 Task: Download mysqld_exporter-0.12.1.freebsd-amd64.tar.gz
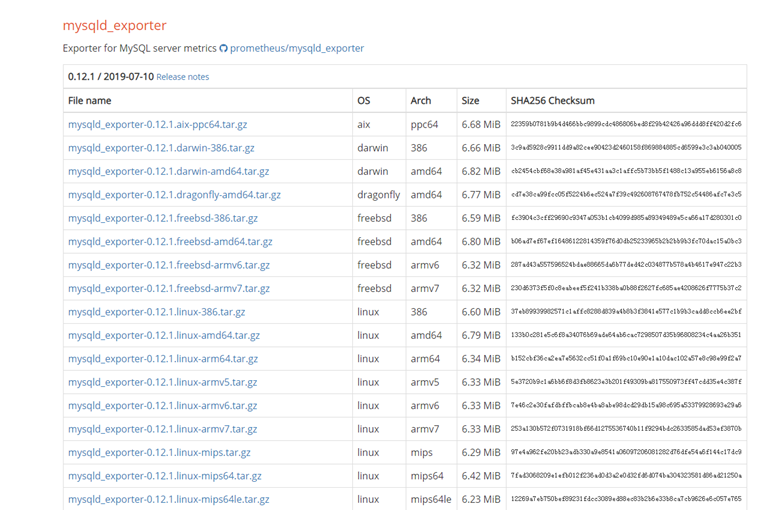pyautogui.click(x=170, y=241)
